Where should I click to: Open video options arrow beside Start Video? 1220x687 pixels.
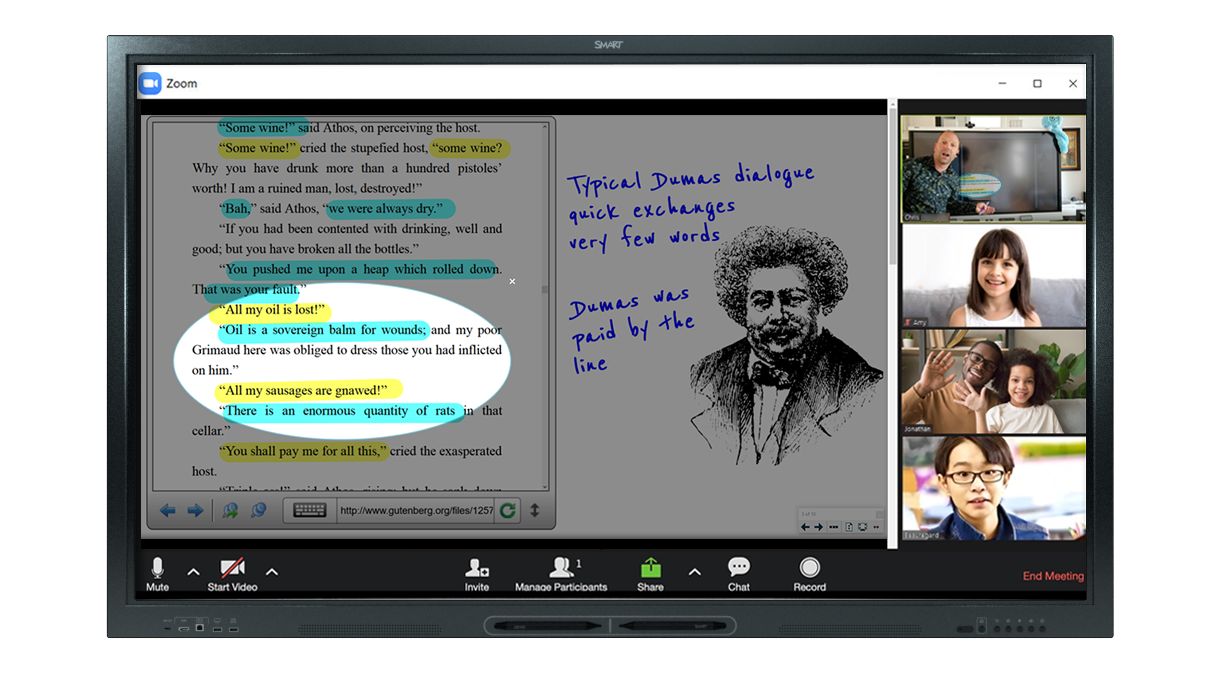tap(271, 572)
